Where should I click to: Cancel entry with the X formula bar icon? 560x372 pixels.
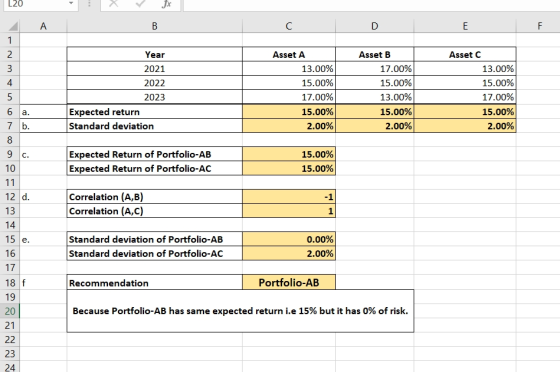pos(114,4)
